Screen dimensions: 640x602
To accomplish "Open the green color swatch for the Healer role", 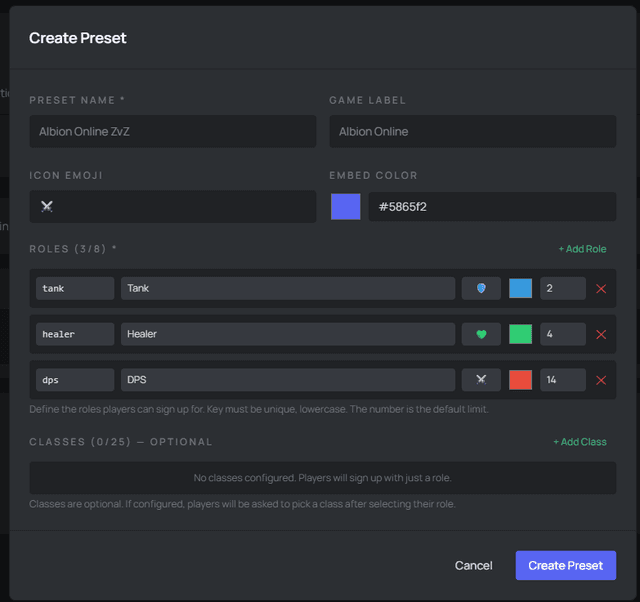I will (520, 334).
